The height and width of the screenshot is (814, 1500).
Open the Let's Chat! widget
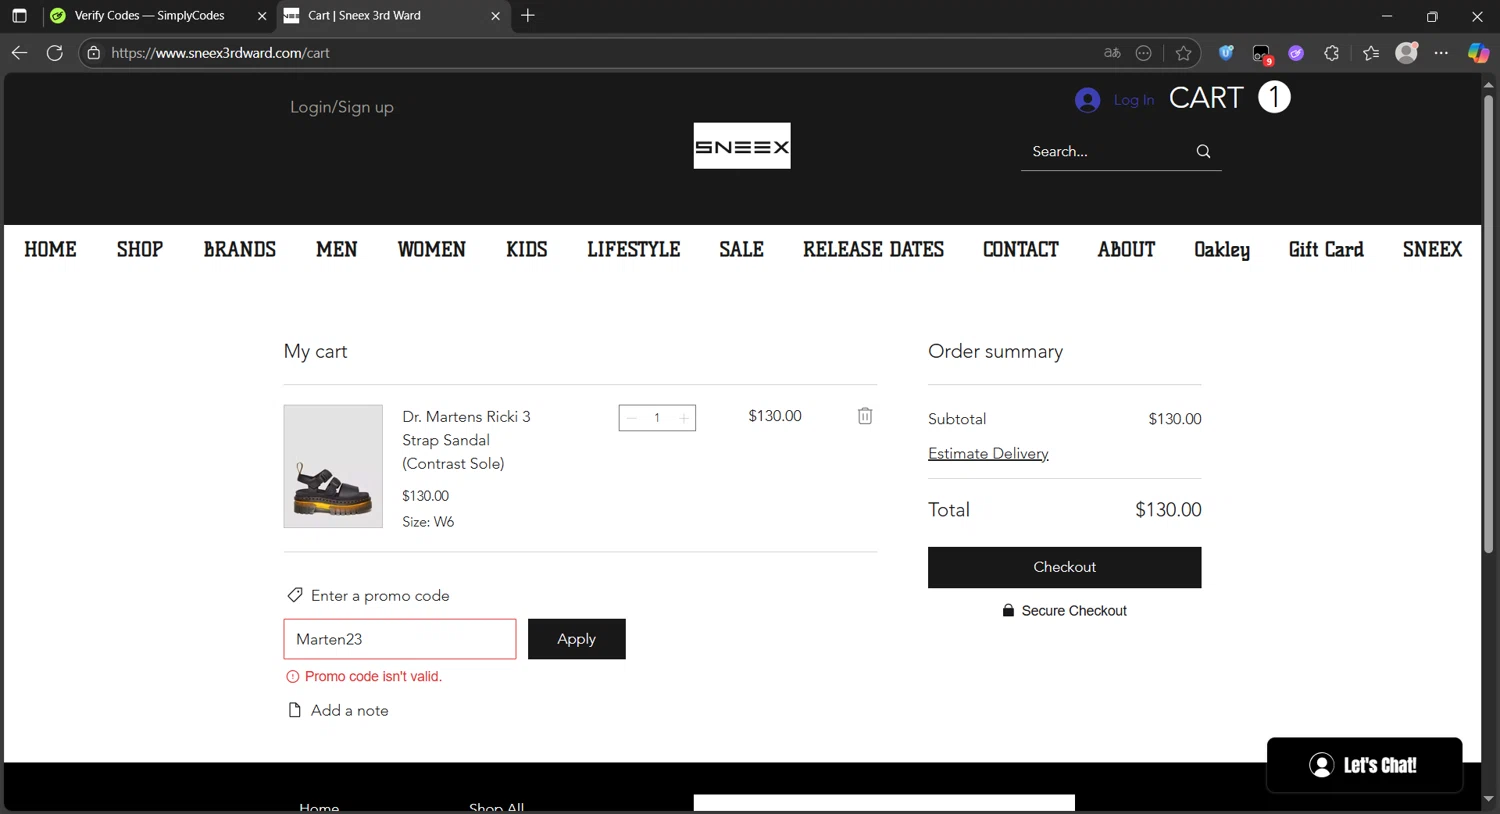point(1364,765)
